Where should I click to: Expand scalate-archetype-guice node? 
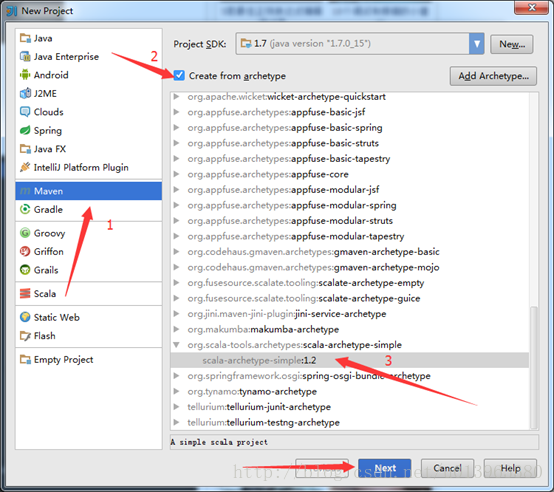click(x=176, y=298)
